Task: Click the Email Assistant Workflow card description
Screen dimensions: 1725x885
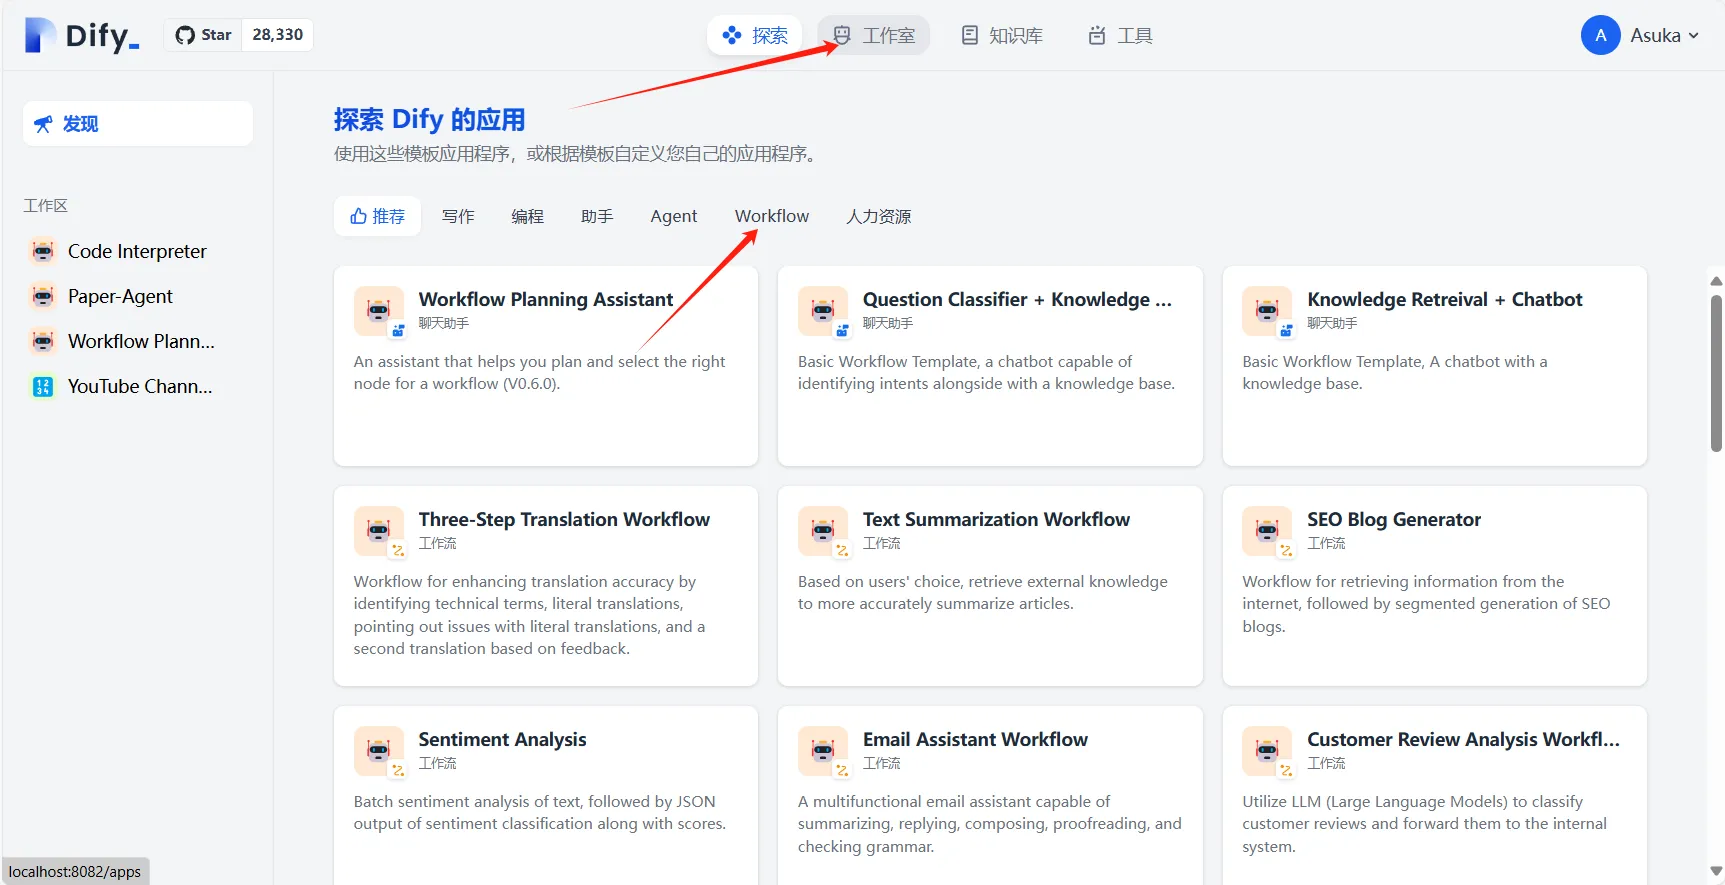Action: click(990, 824)
